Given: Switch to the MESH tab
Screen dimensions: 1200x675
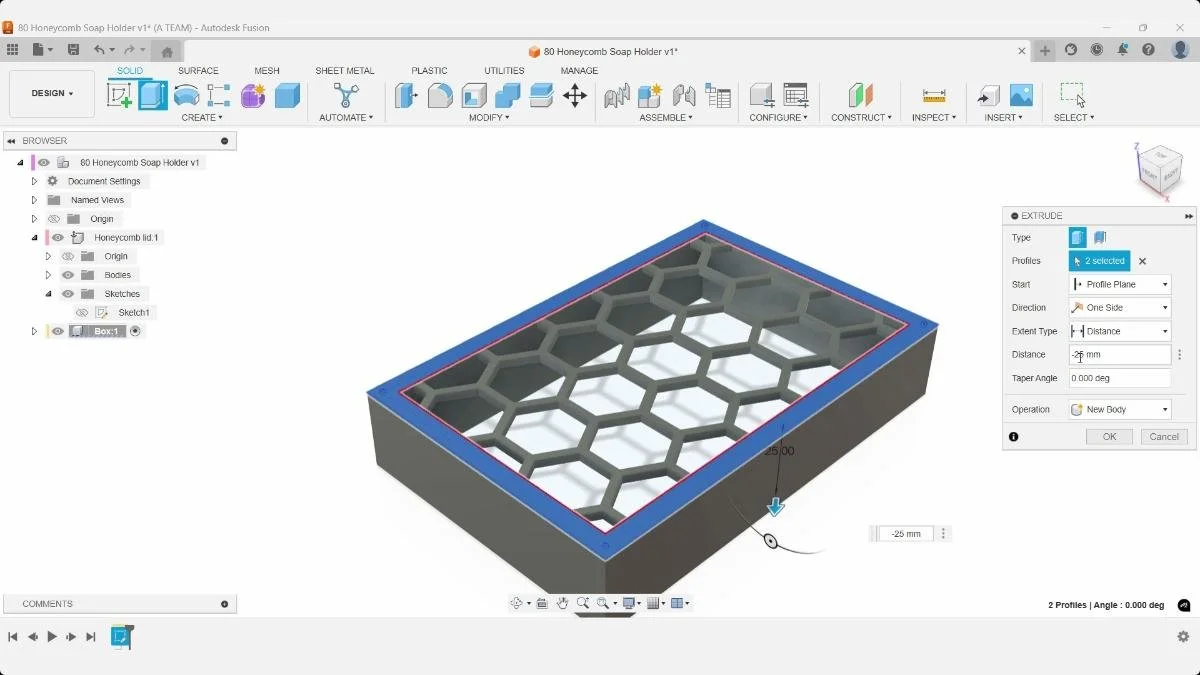Looking at the screenshot, I should 267,71.
